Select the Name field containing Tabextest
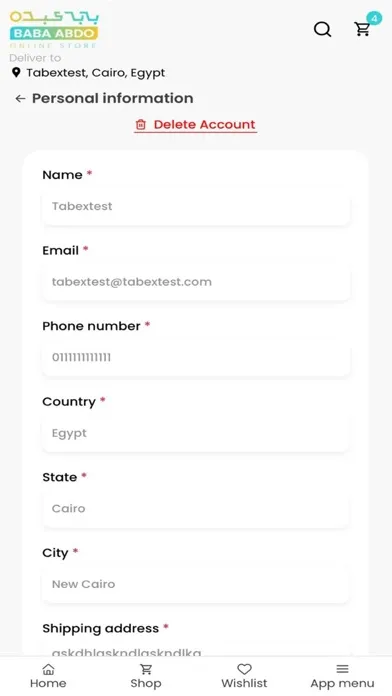Image resolution: width=392 pixels, height=696 pixels. [x=196, y=206]
